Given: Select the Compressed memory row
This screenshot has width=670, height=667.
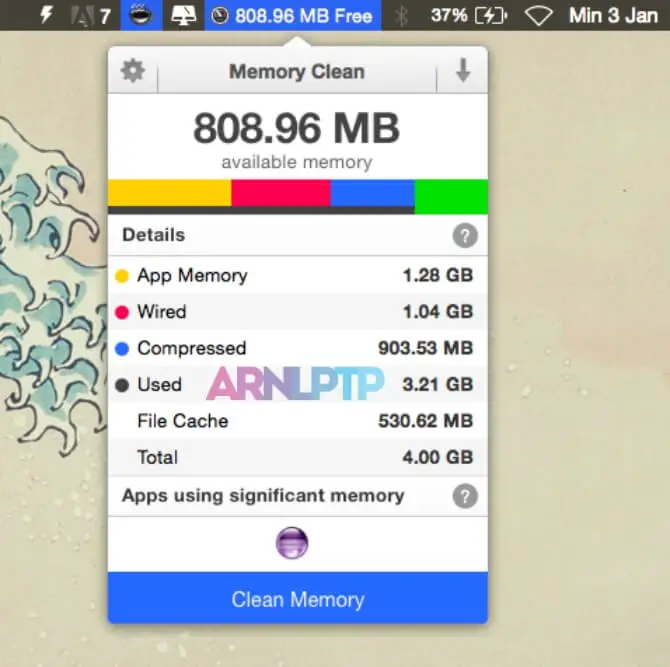Looking at the screenshot, I should tap(297, 348).
